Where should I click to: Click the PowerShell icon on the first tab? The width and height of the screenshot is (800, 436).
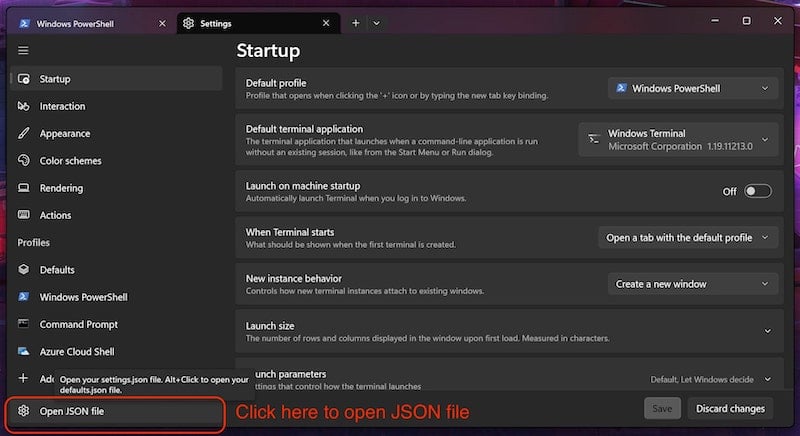(24, 23)
